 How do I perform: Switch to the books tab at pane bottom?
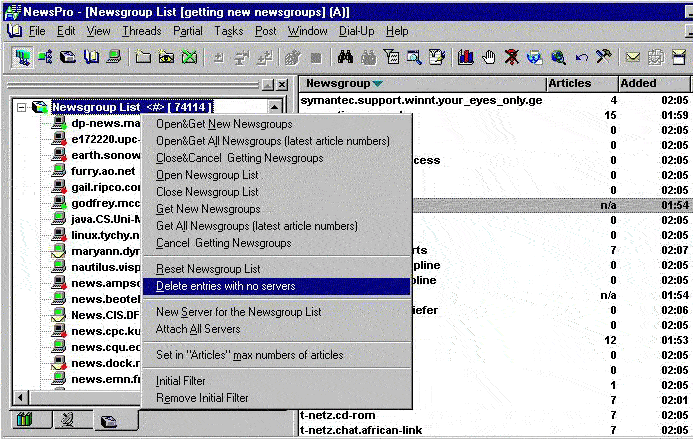[x=24, y=419]
